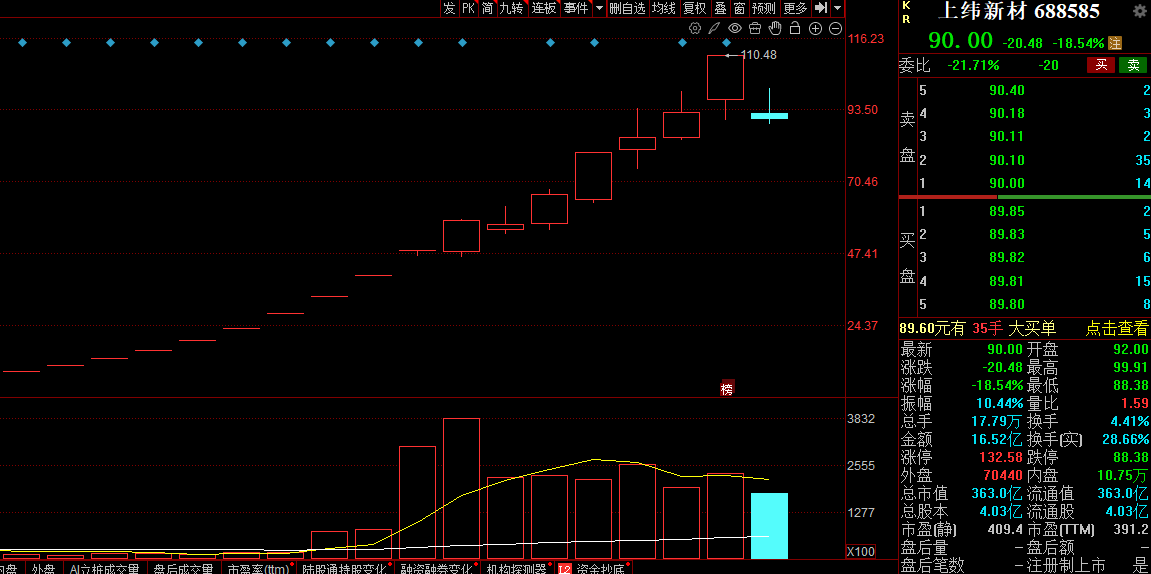Toggle the eye visibility icon
The width and height of the screenshot is (1151, 574).
[735, 29]
